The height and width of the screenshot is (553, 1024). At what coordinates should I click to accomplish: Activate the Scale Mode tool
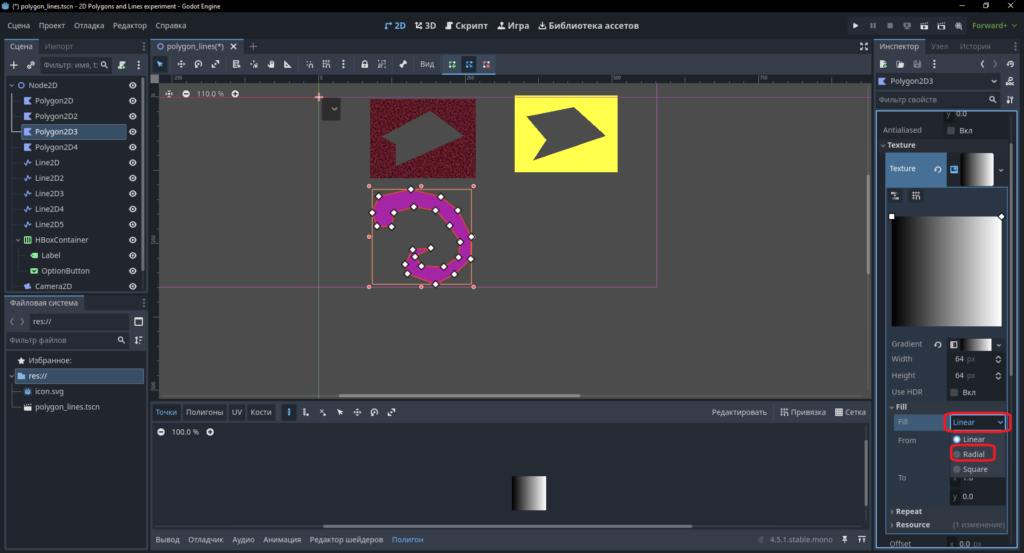[215, 64]
